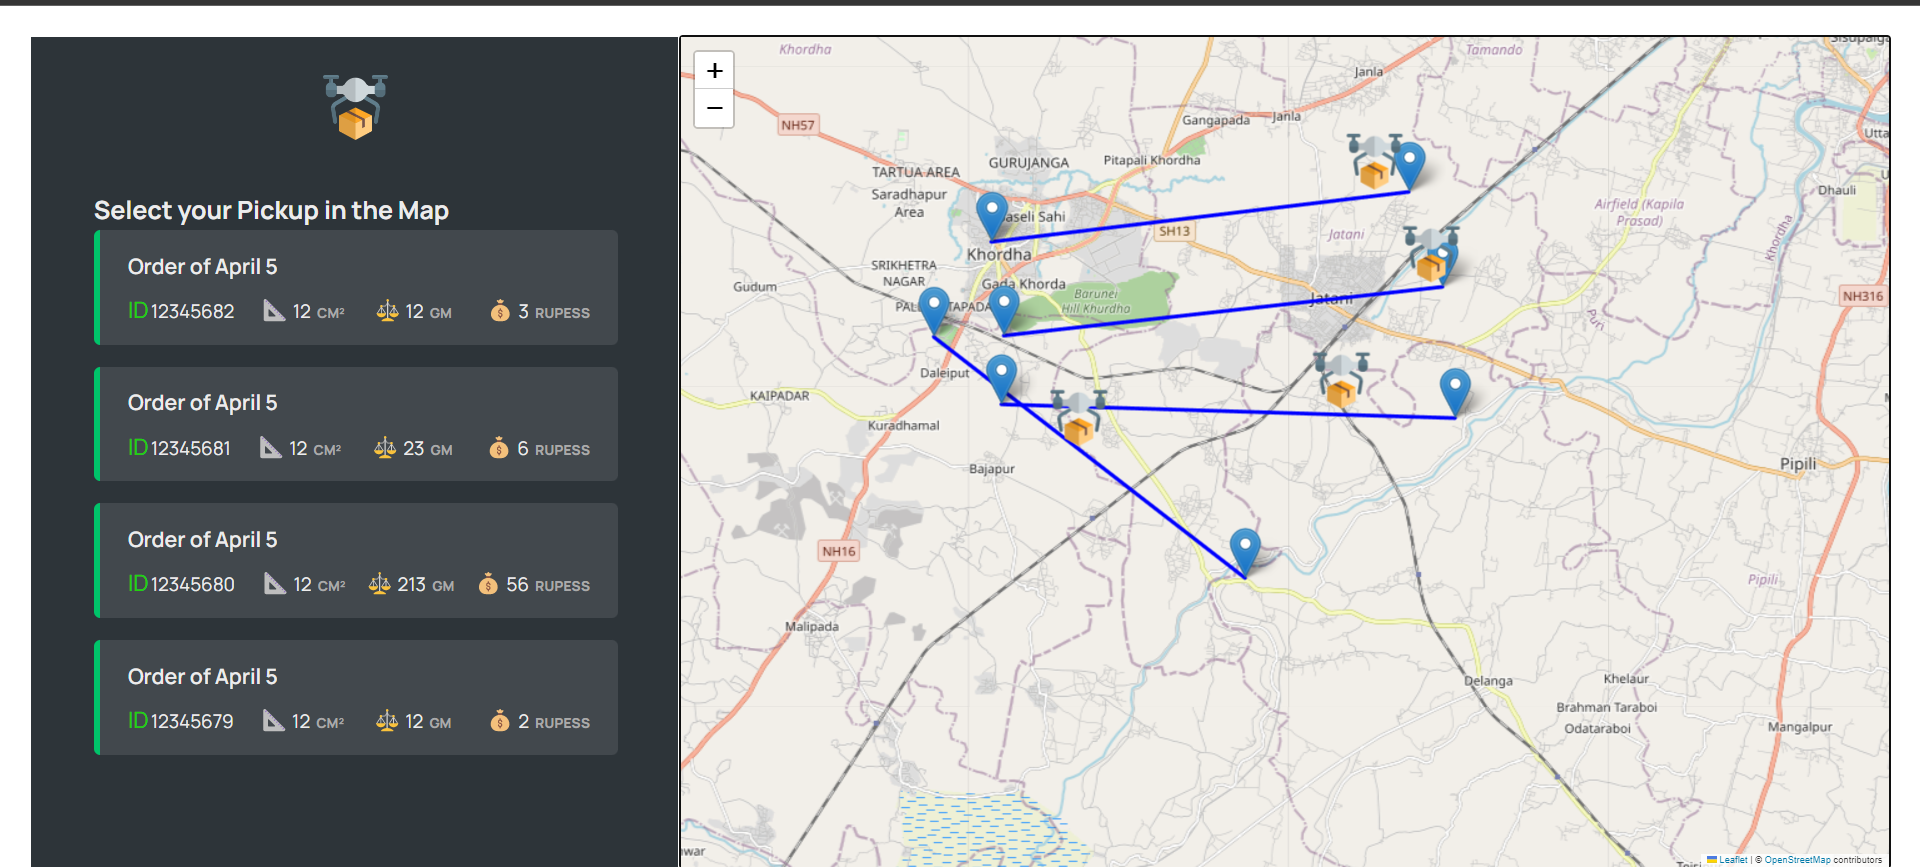Click the weight scale icon for order 12345681
Image resolution: width=1920 pixels, height=867 pixels.
point(385,448)
